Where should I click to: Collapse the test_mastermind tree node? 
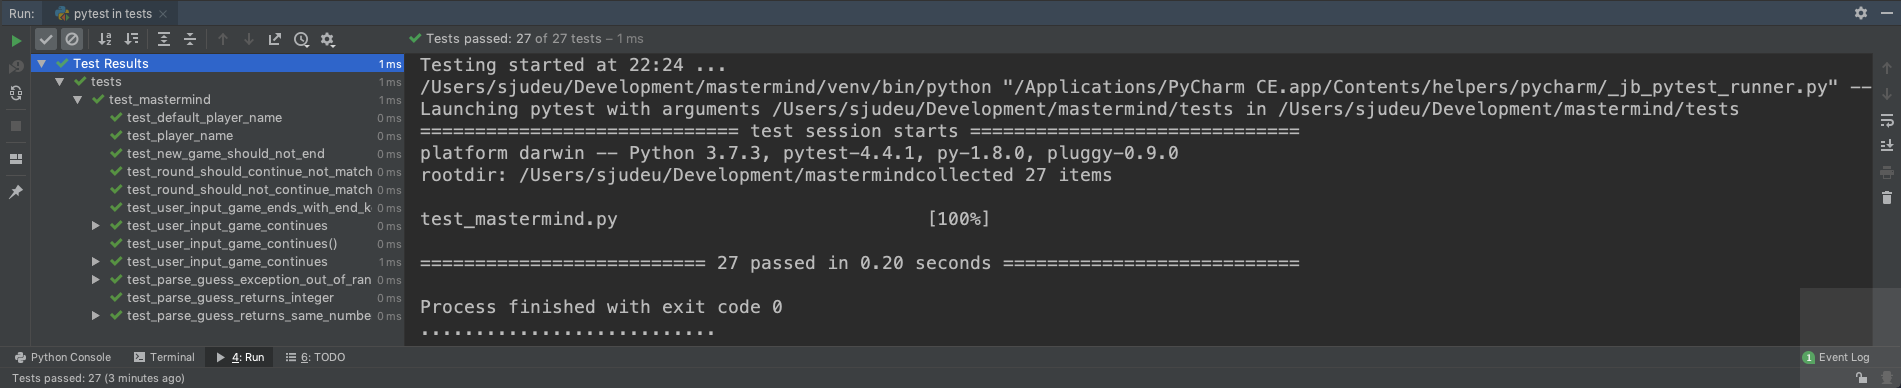pyautogui.click(x=77, y=100)
